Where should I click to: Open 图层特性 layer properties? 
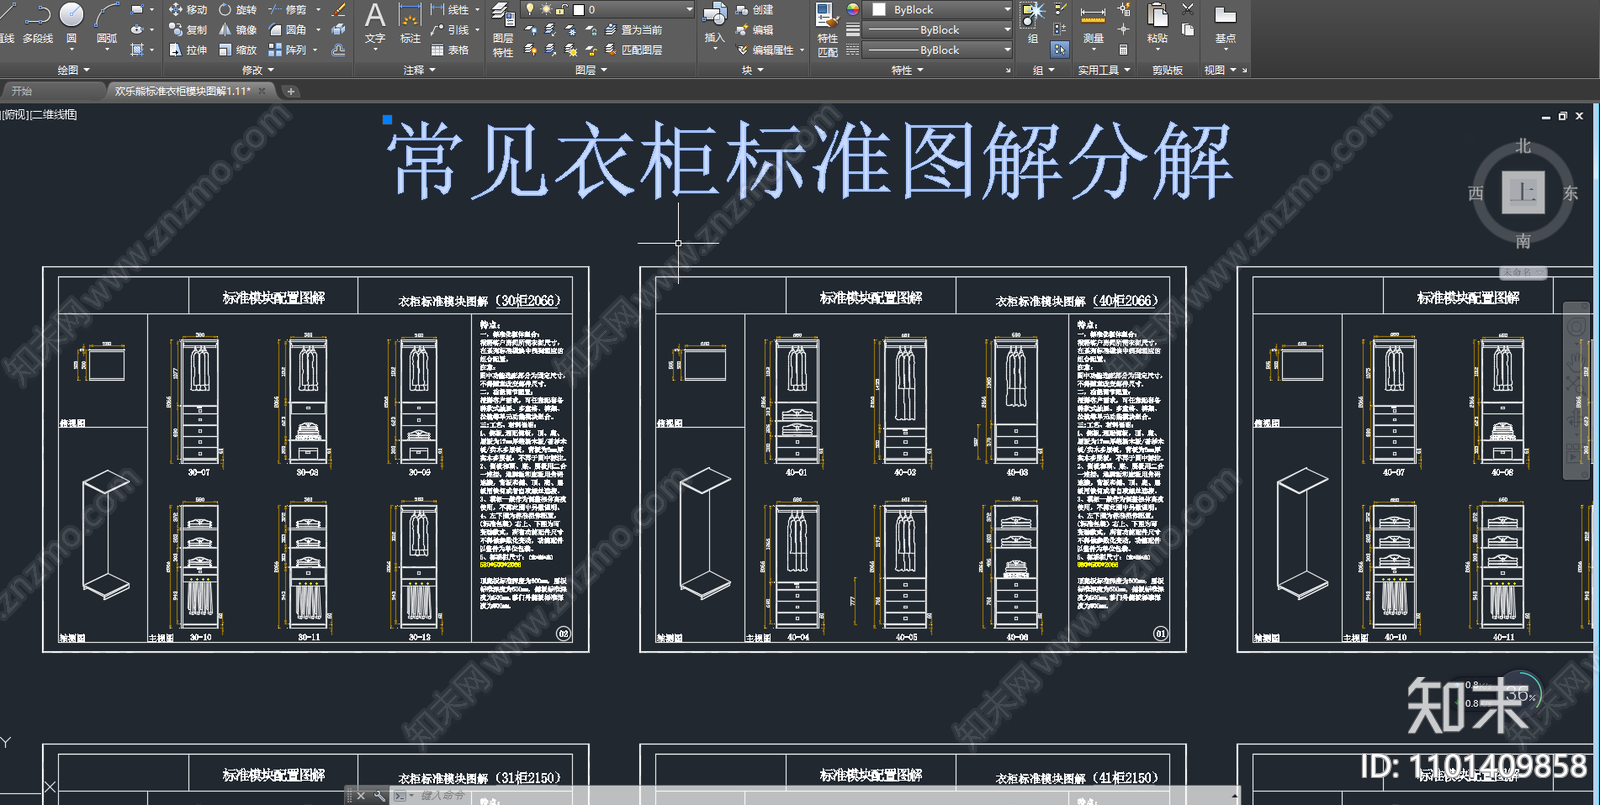point(503,29)
